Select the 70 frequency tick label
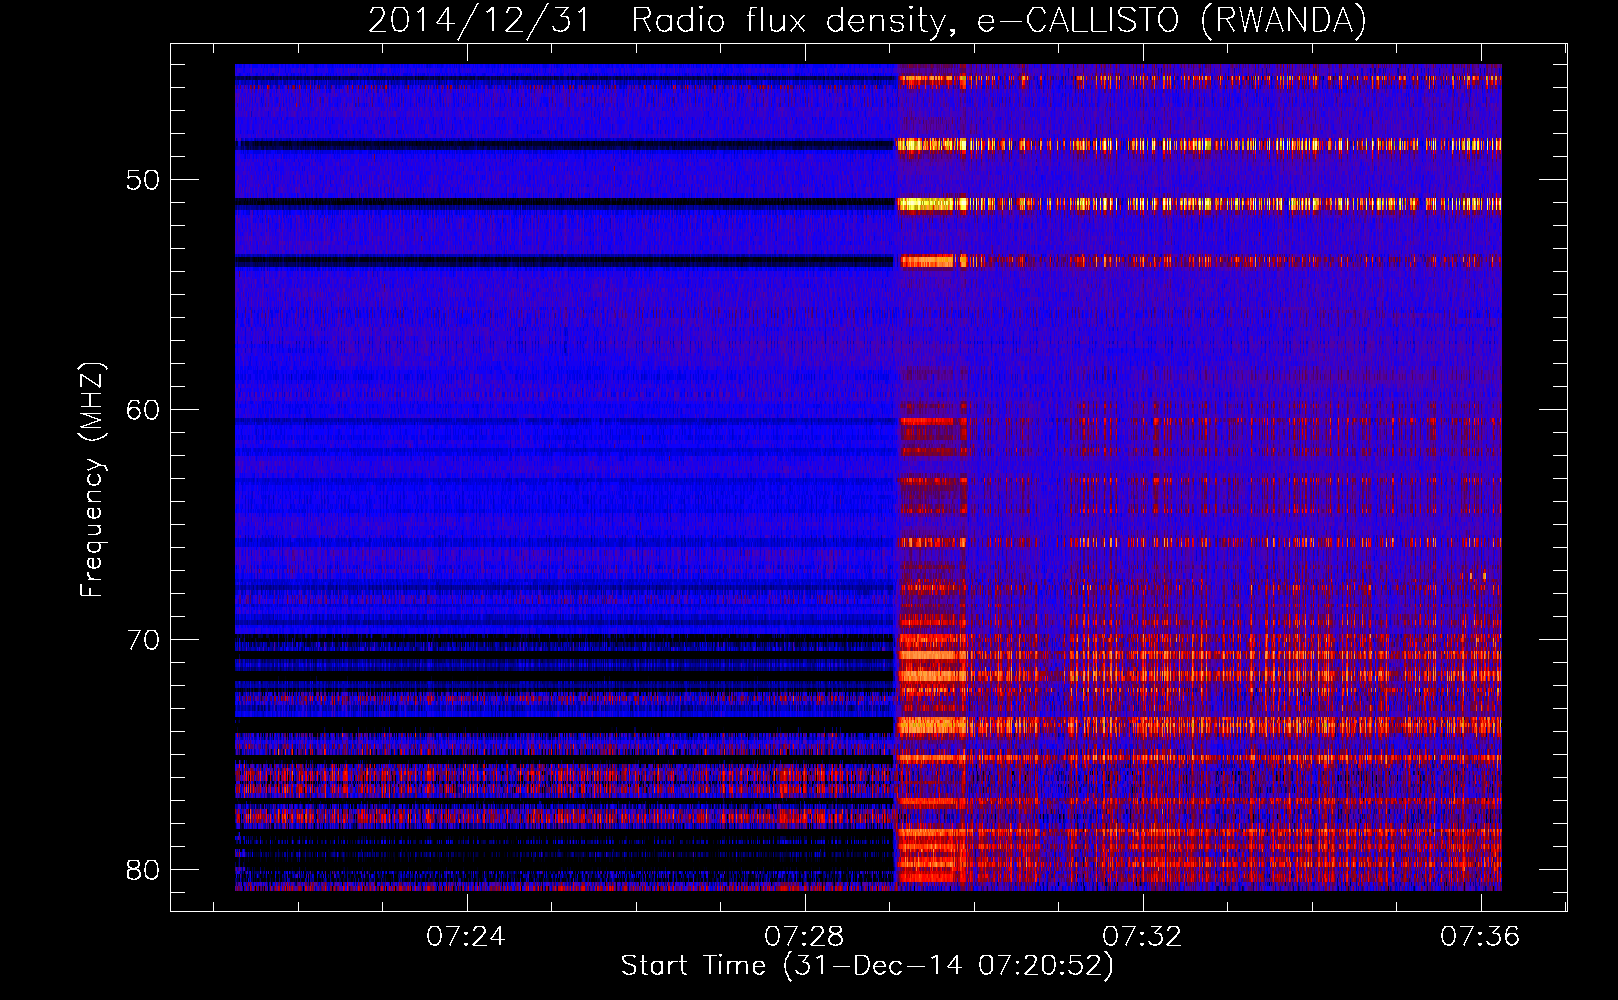Viewport: 1618px width, 1000px height. [x=143, y=640]
